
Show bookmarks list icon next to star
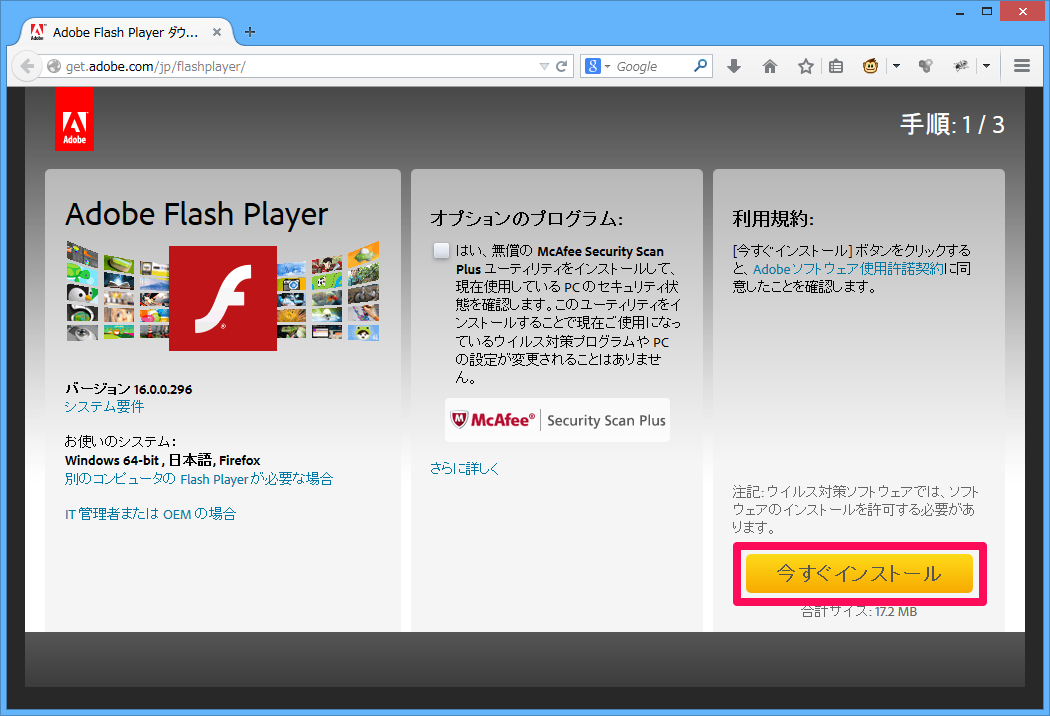point(836,66)
